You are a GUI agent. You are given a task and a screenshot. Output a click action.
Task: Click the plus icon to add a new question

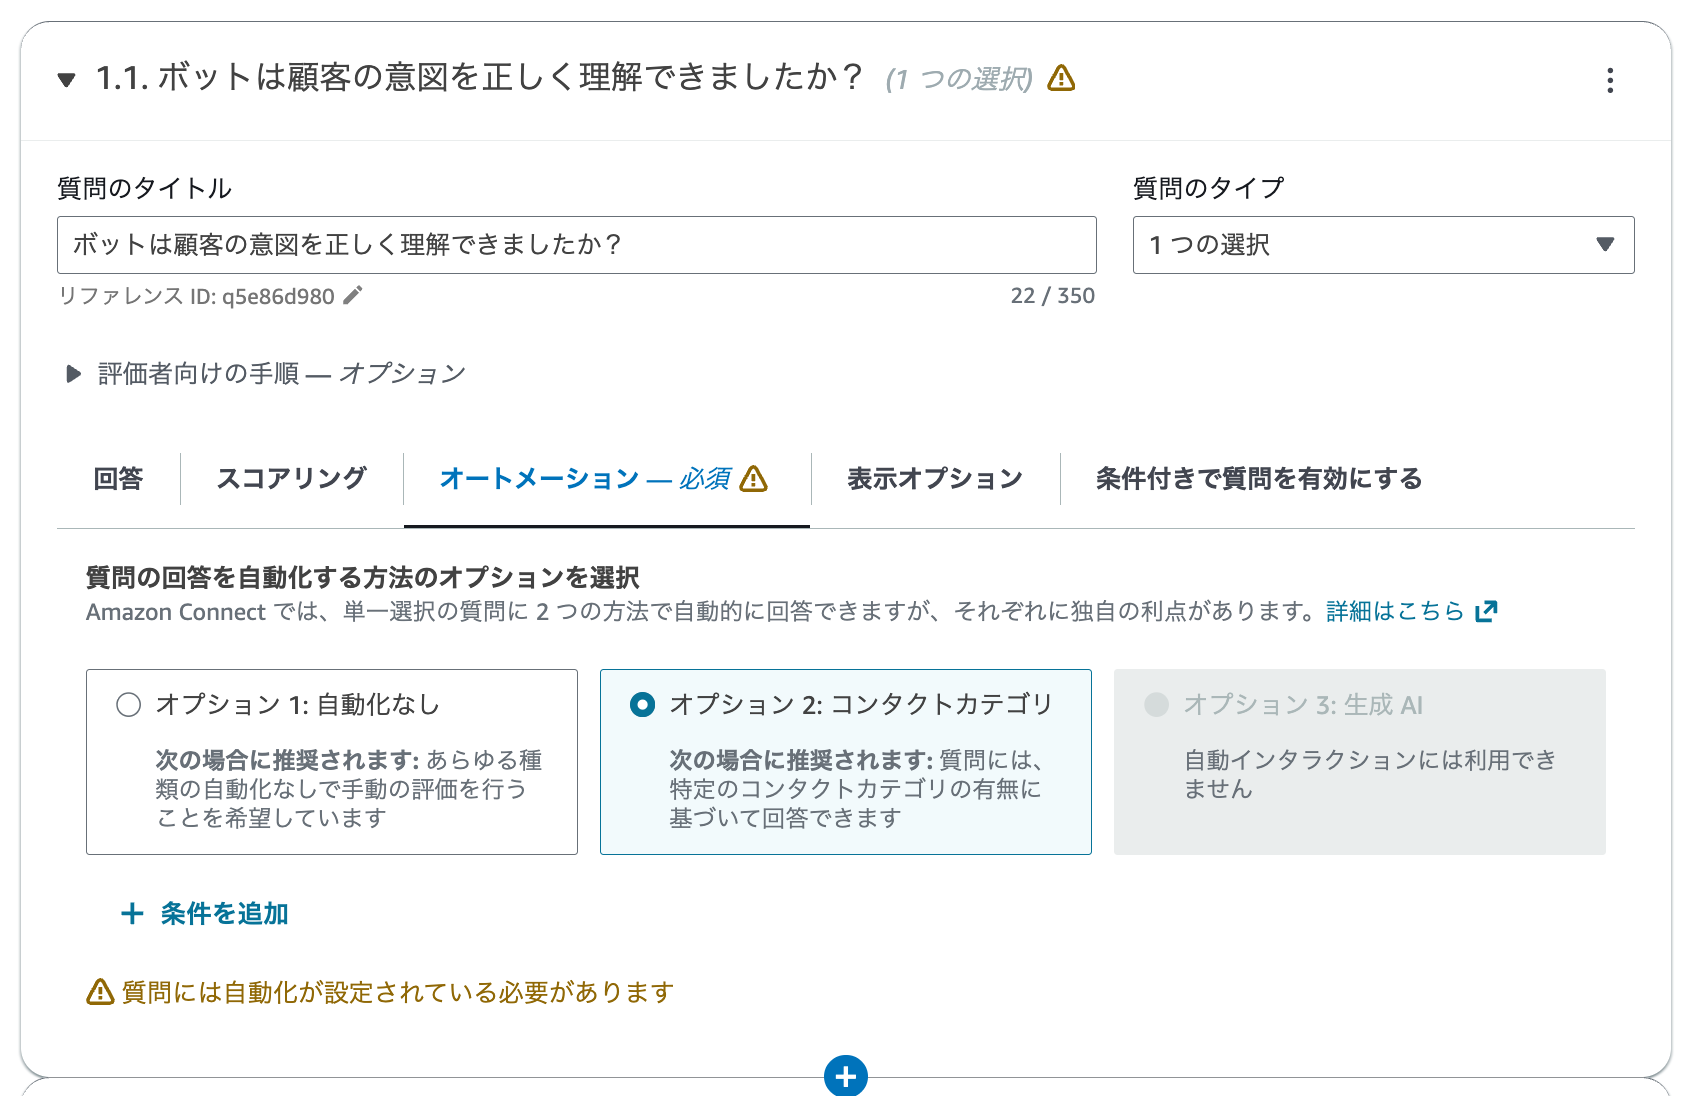coord(847,1077)
